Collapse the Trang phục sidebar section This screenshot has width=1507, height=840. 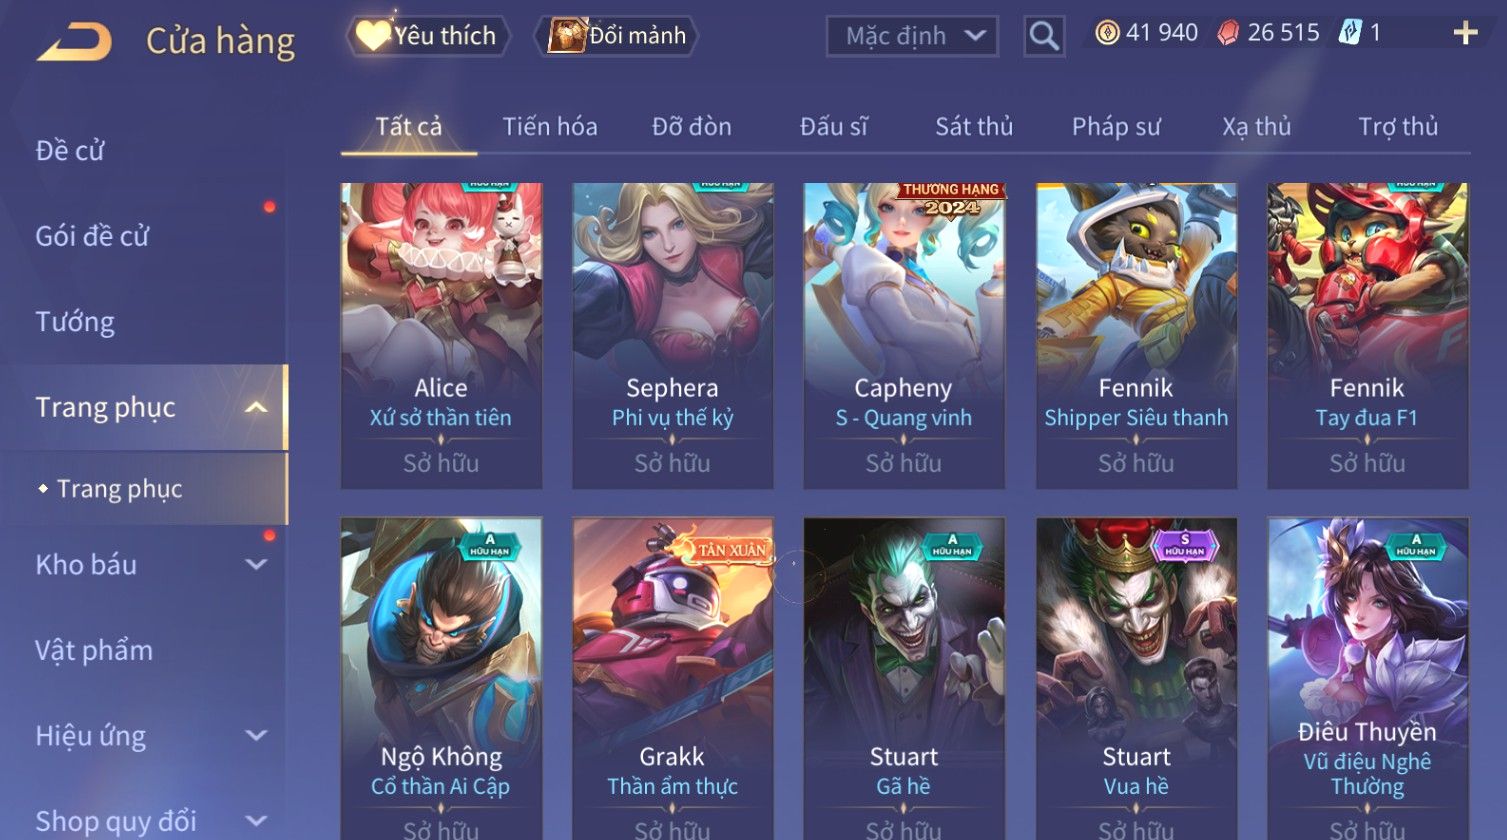256,408
